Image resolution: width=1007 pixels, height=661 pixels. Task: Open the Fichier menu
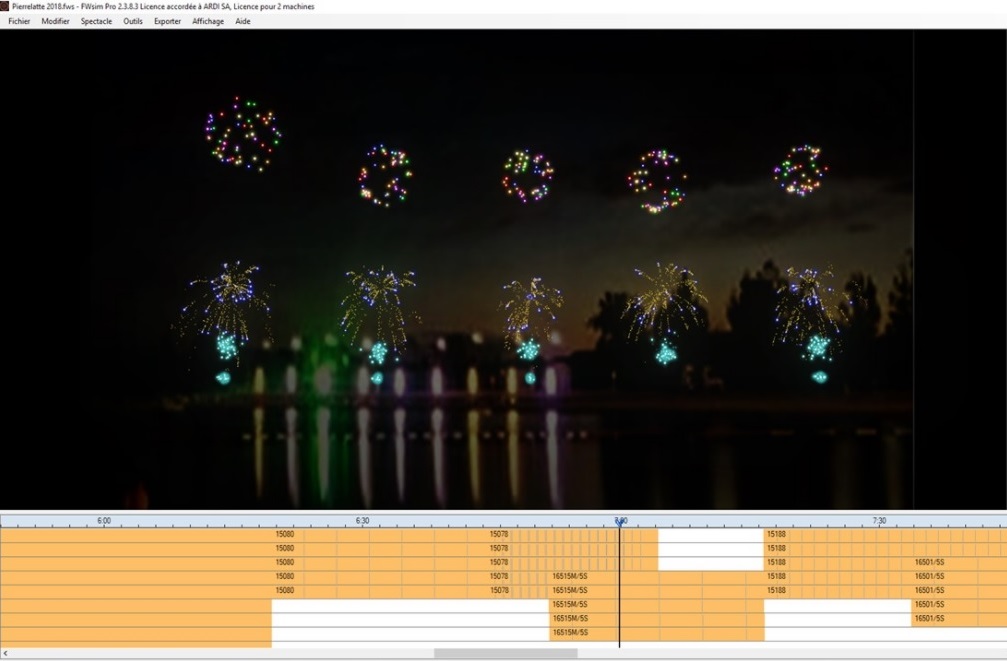(x=19, y=21)
